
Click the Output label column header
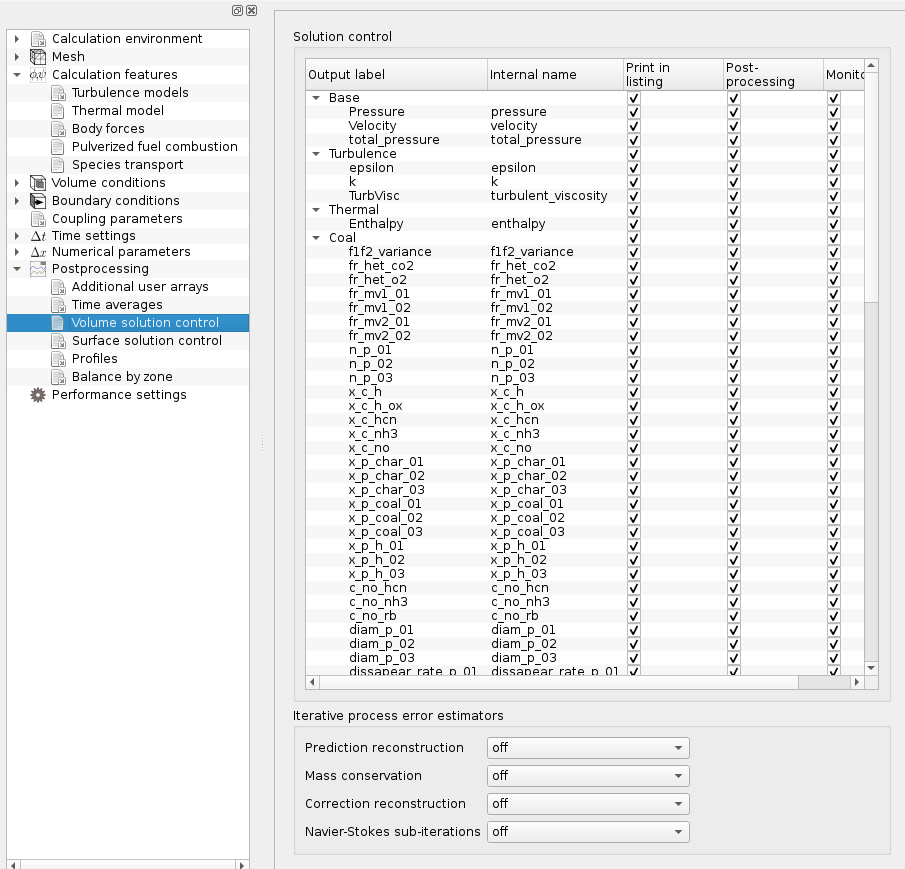pyautogui.click(x=397, y=74)
